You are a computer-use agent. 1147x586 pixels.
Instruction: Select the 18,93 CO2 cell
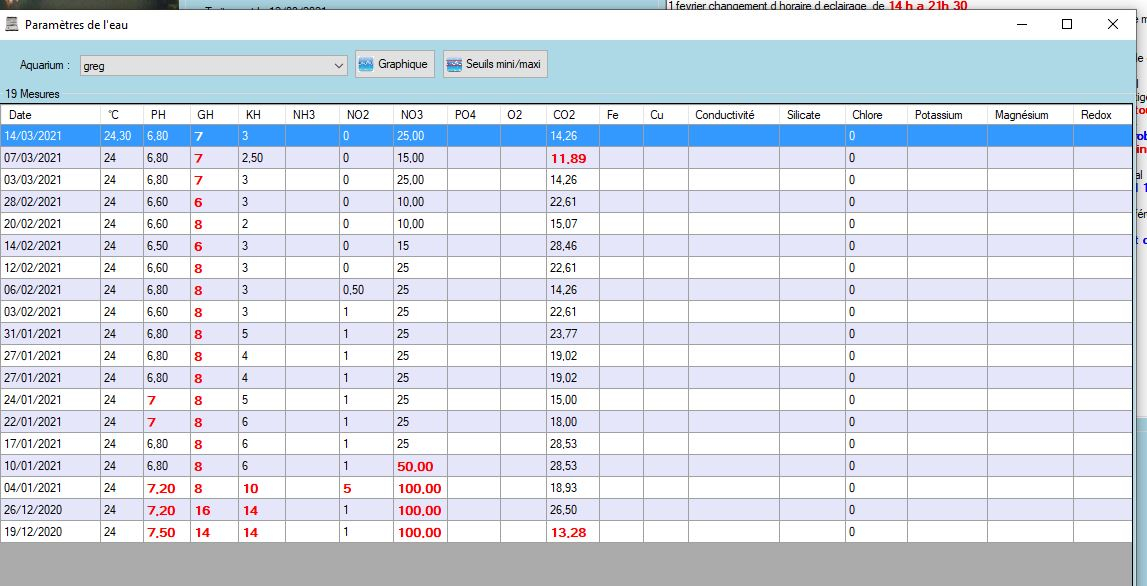[x=573, y=487]
